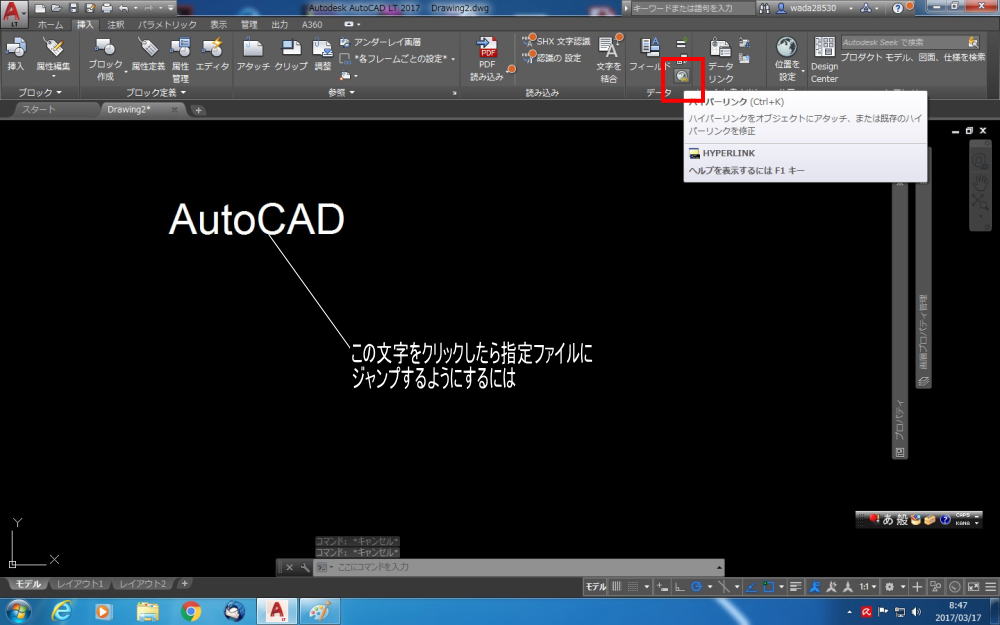Image resolution: width=1000 pixels, height=625 pixels.
Task: Toggle polar tracking in status bar
Action: coord(696,587)
